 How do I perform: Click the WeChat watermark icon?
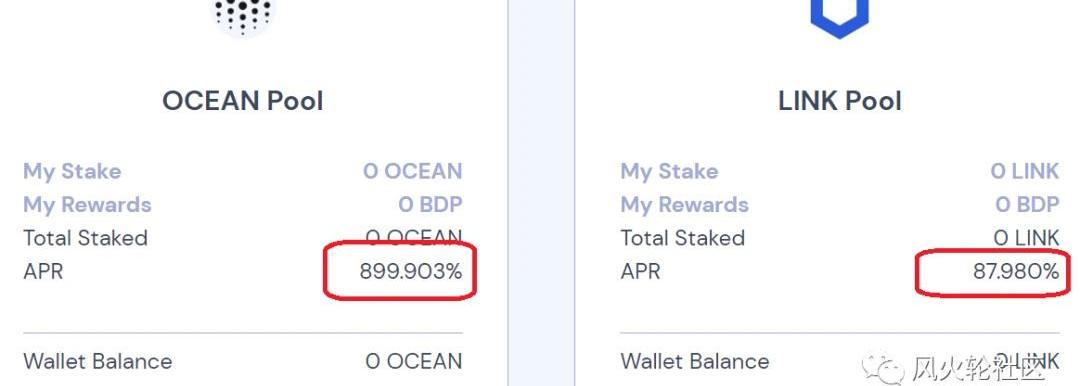click(x=886, y=370)
